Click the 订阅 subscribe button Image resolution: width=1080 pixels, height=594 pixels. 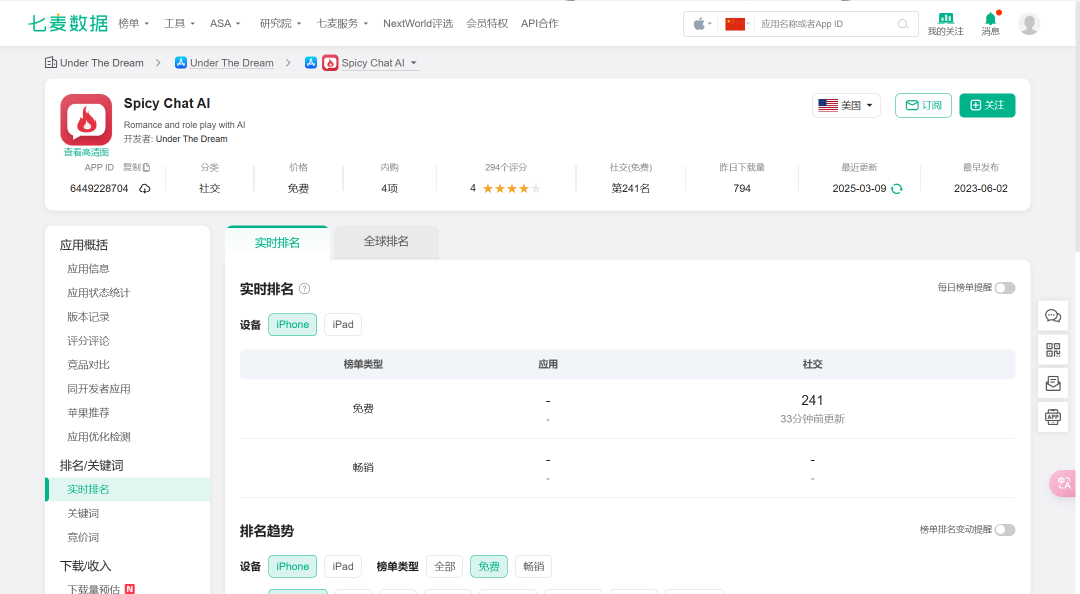923,105
